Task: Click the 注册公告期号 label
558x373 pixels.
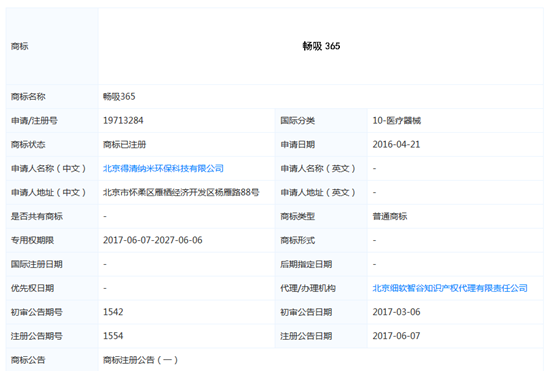Action: pyautogui.click(x=37, y=336)
